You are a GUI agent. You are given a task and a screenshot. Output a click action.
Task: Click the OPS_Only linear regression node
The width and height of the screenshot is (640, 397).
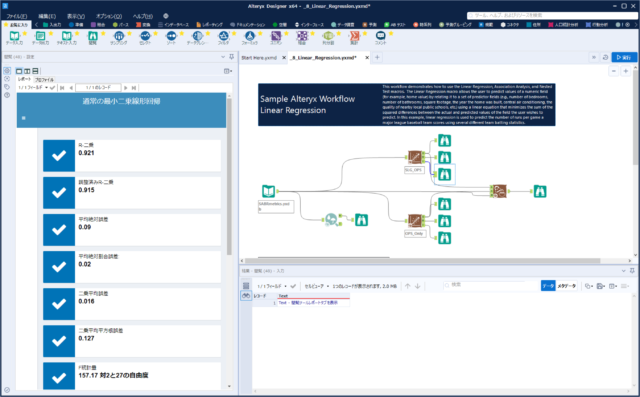click(x=415, y=221)
